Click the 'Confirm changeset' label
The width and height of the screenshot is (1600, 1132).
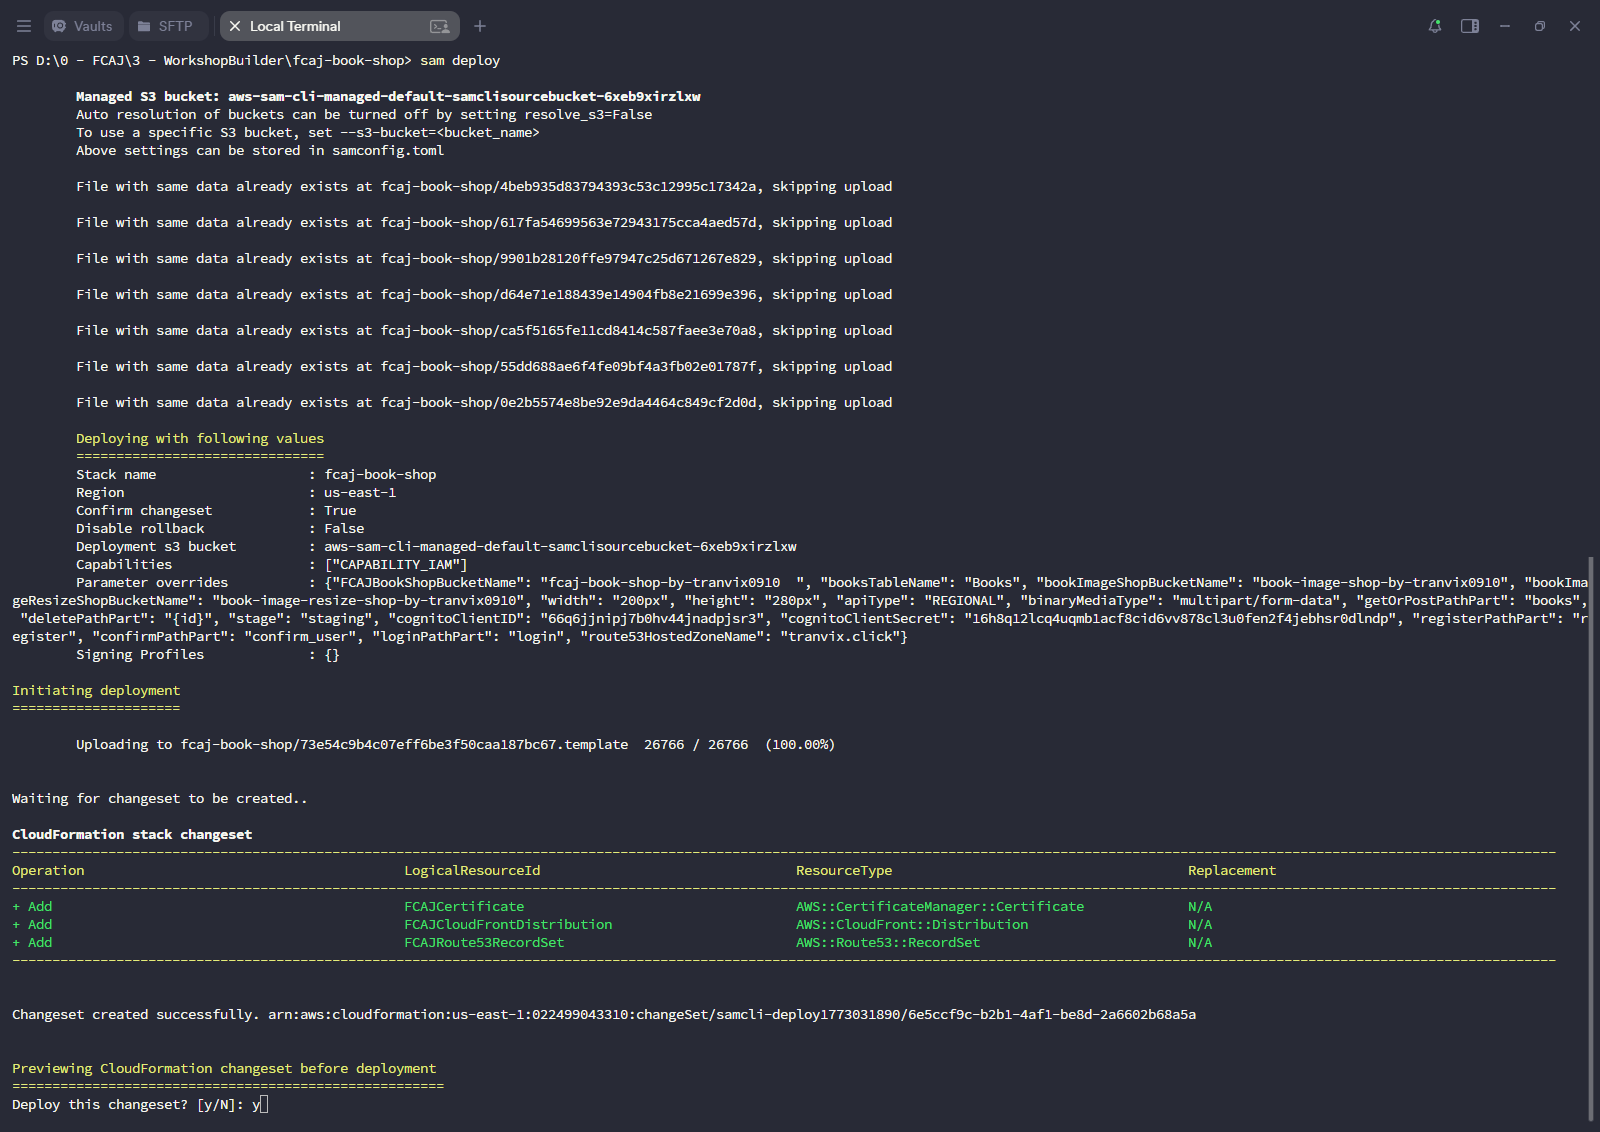pos(144,510)
